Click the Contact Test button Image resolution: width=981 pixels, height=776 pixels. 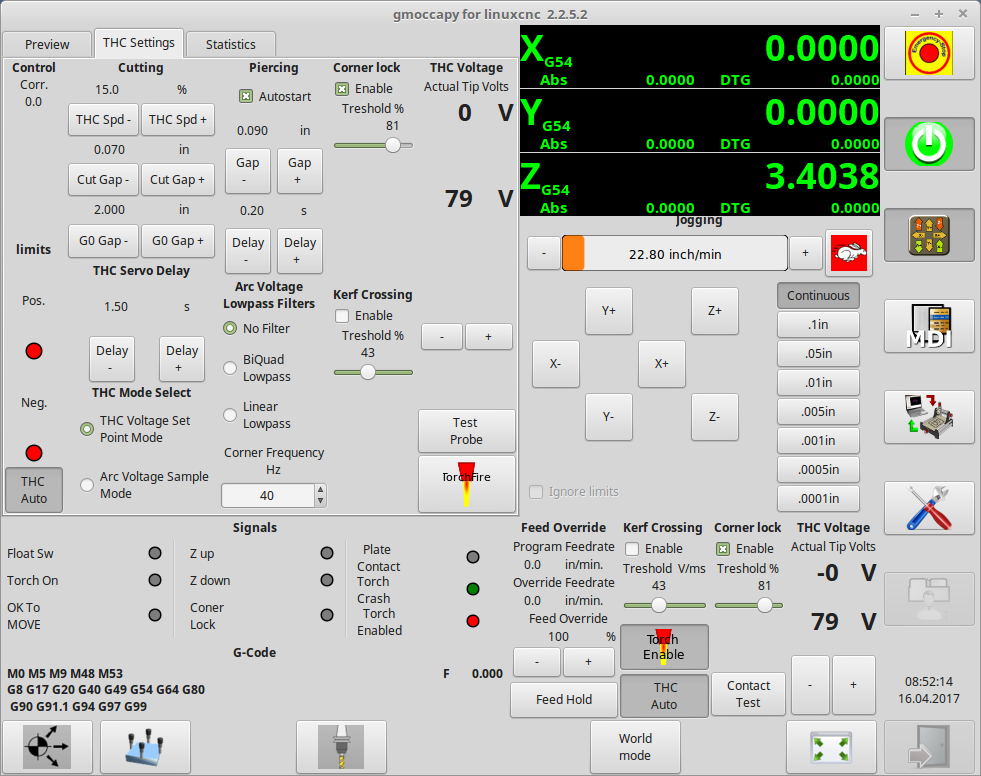coord(748,694)
